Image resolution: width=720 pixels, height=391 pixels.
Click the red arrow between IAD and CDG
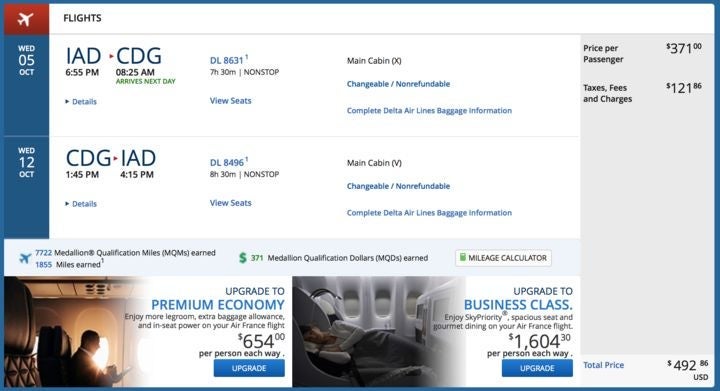click(111, 56)
